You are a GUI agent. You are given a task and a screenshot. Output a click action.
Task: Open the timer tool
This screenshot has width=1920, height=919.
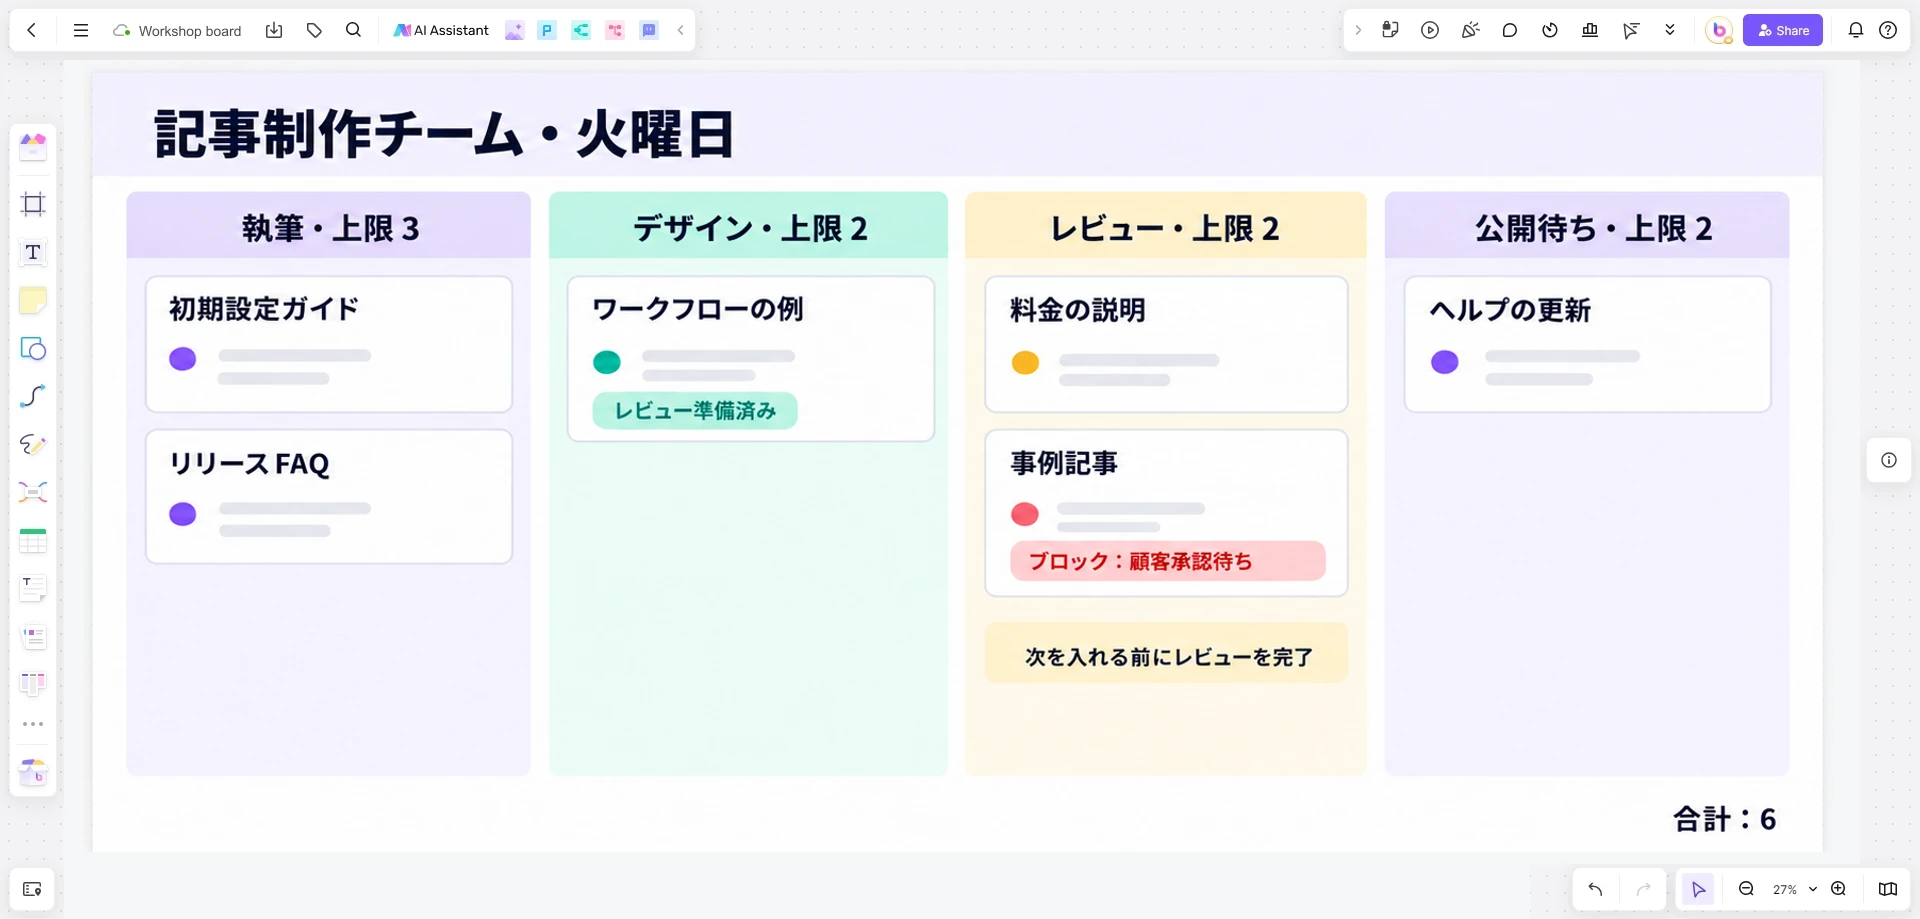(x=1550, y=30)
